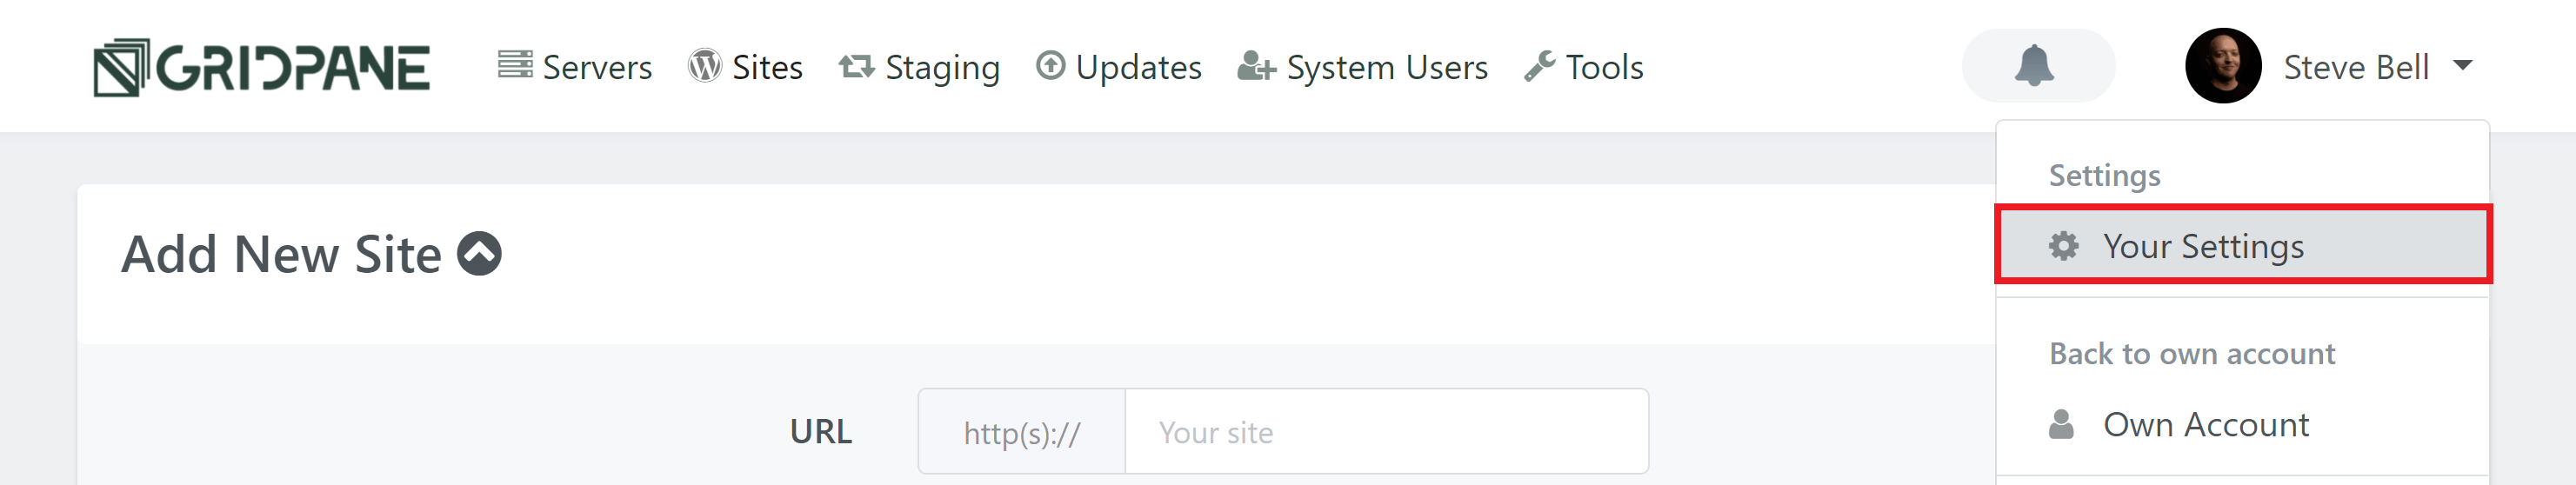Open notifications with the bell icon
Viewport: 2576px width, 485px height.
[2036, 66]
